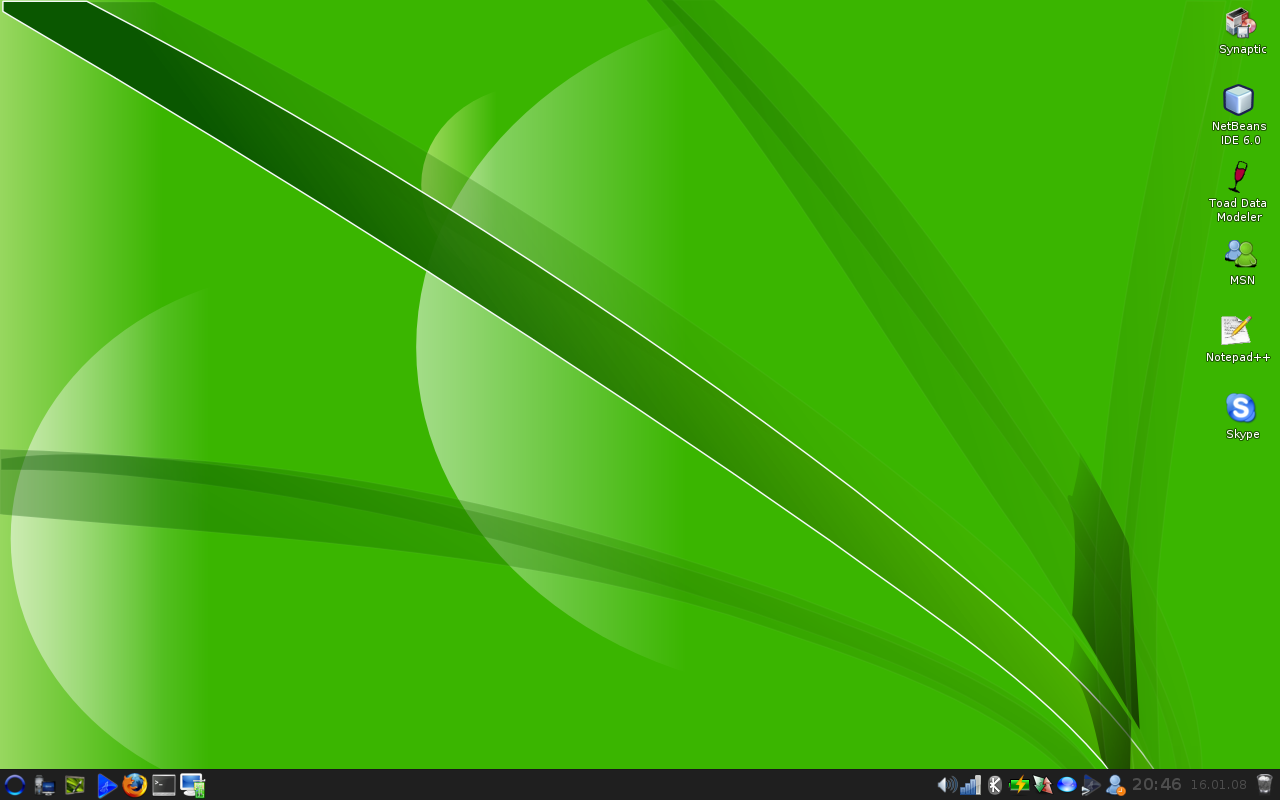Open Toad Data Modeler wine shortcut

tap(1238, 192)
